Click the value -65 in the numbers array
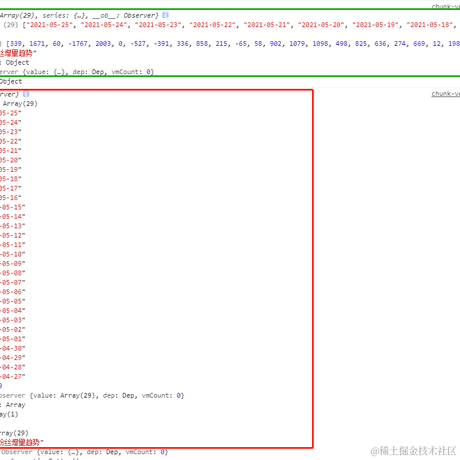460x460 pixels. coord(241,44)
